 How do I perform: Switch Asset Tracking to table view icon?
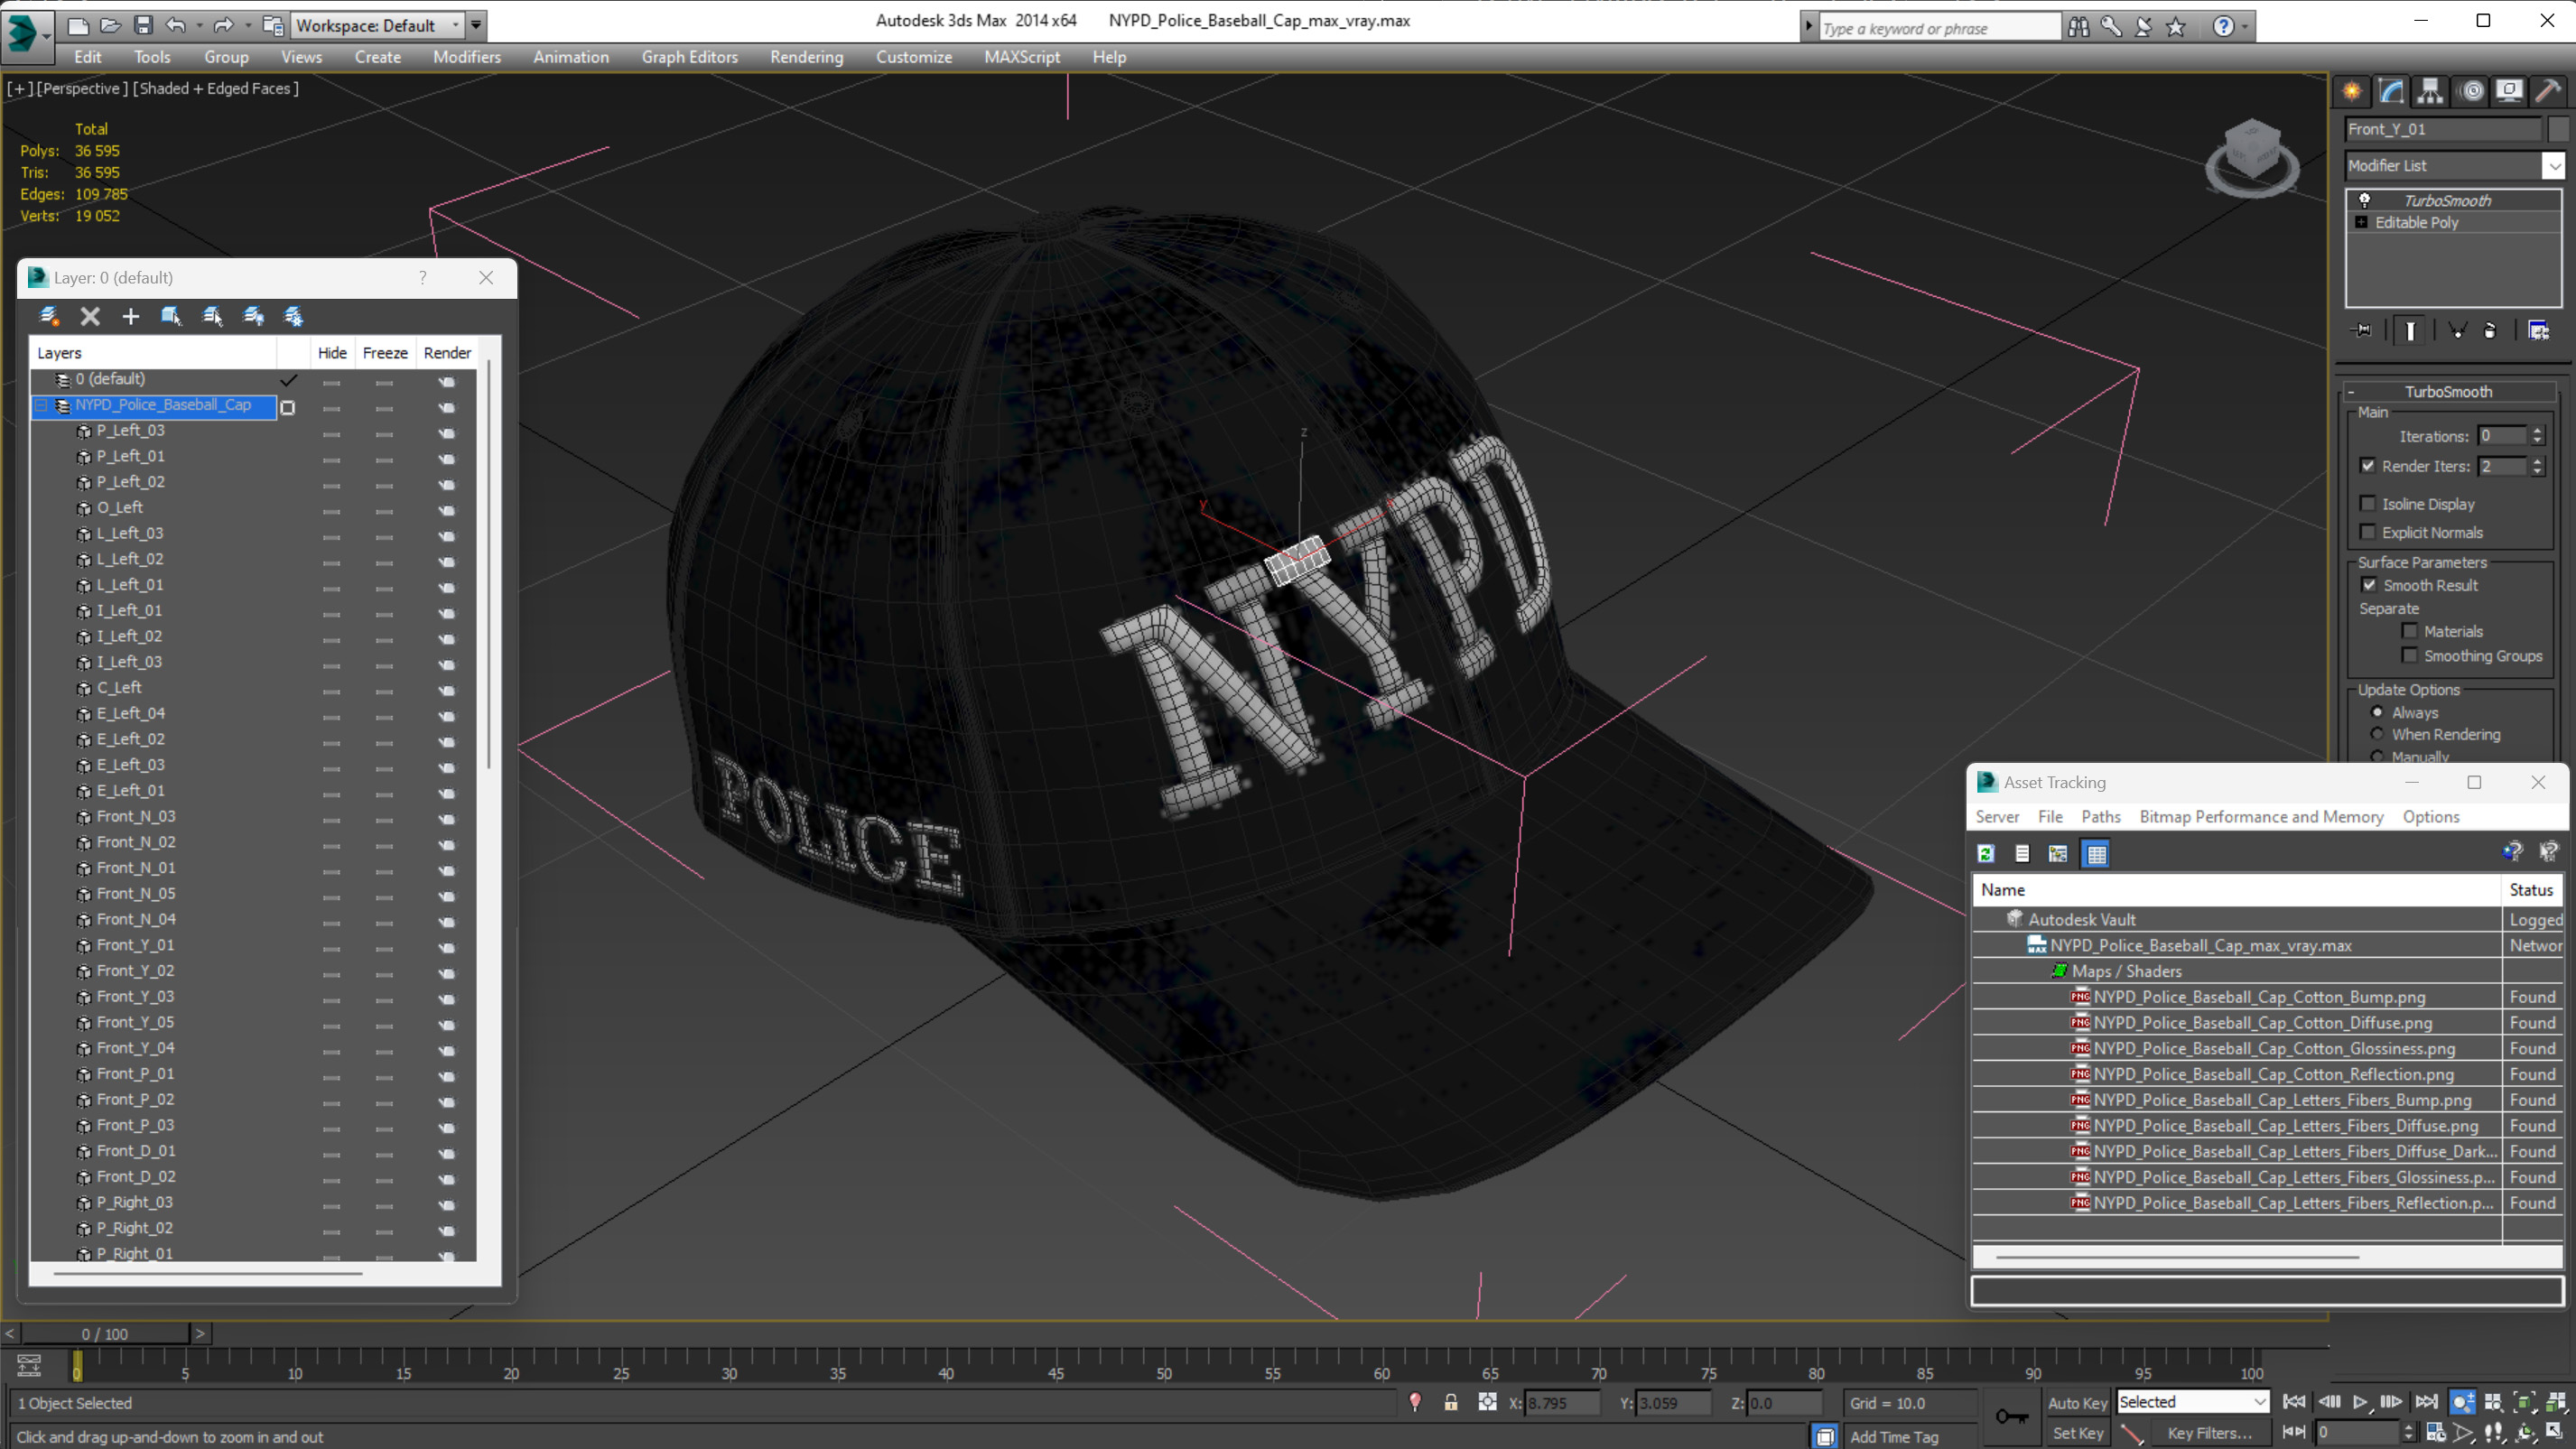pyautogui.click(x=2096, y=853)
